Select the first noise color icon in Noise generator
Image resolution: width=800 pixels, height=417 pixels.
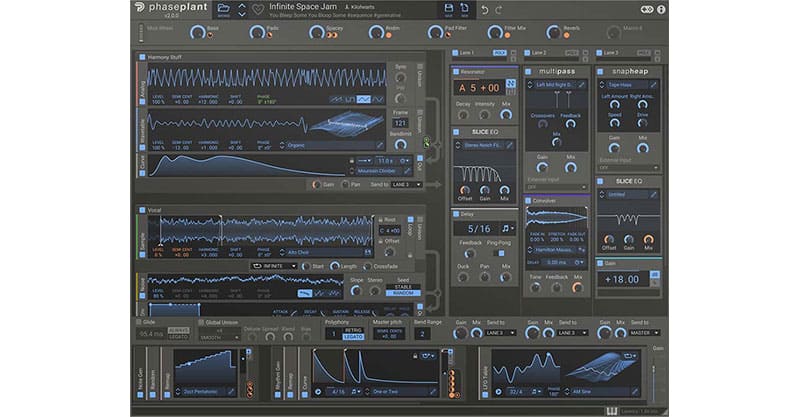pyautogui.click(x=305, y=293)
